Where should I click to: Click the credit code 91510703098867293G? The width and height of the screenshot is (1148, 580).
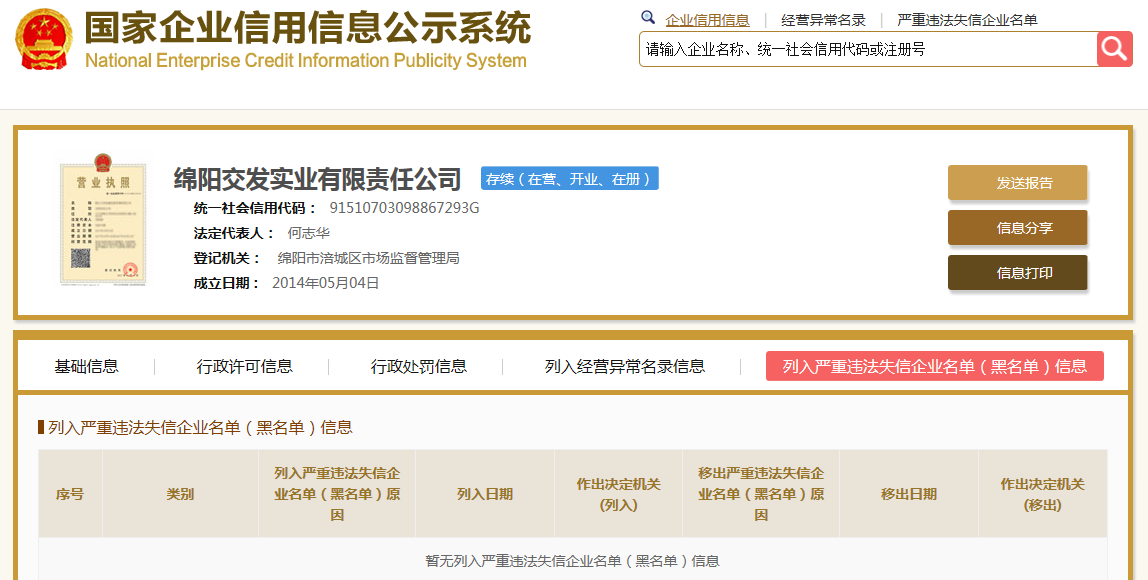pos(404,208)
